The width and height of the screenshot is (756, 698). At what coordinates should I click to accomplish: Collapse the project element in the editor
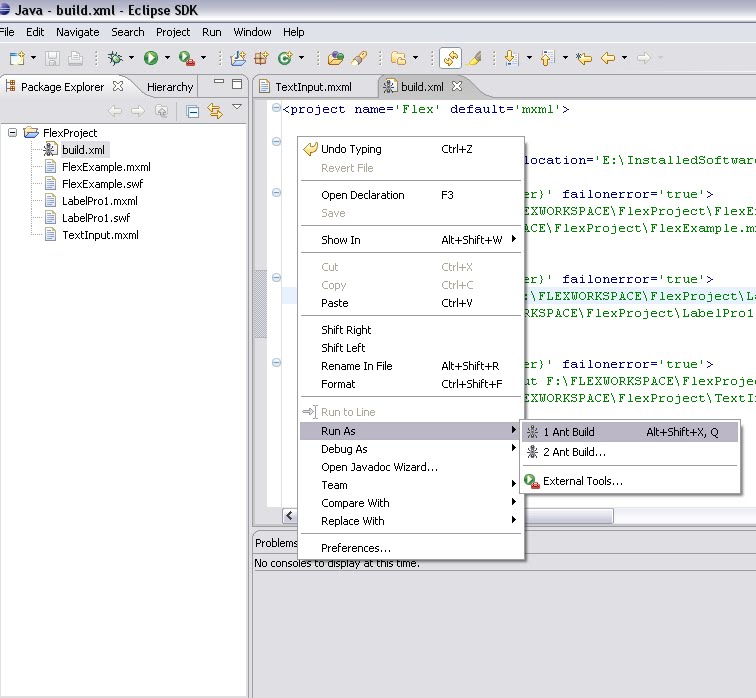tap(276, 107)
